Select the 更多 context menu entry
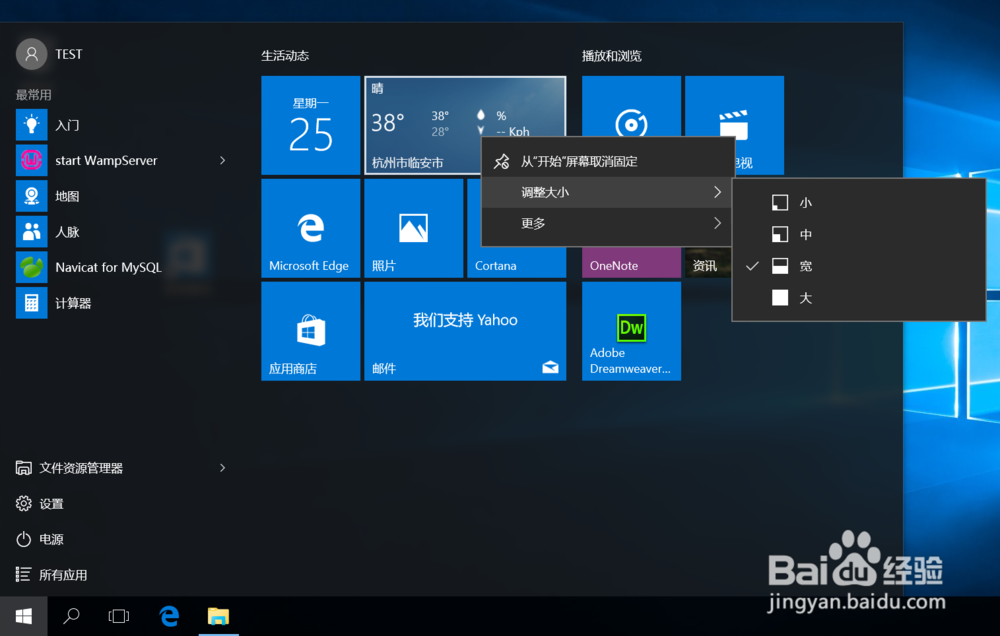 pos(606,223)
